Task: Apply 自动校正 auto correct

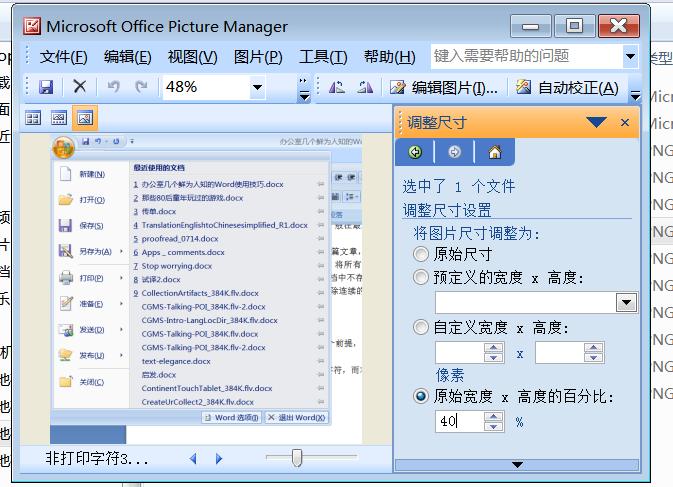Action: (567, 88)
